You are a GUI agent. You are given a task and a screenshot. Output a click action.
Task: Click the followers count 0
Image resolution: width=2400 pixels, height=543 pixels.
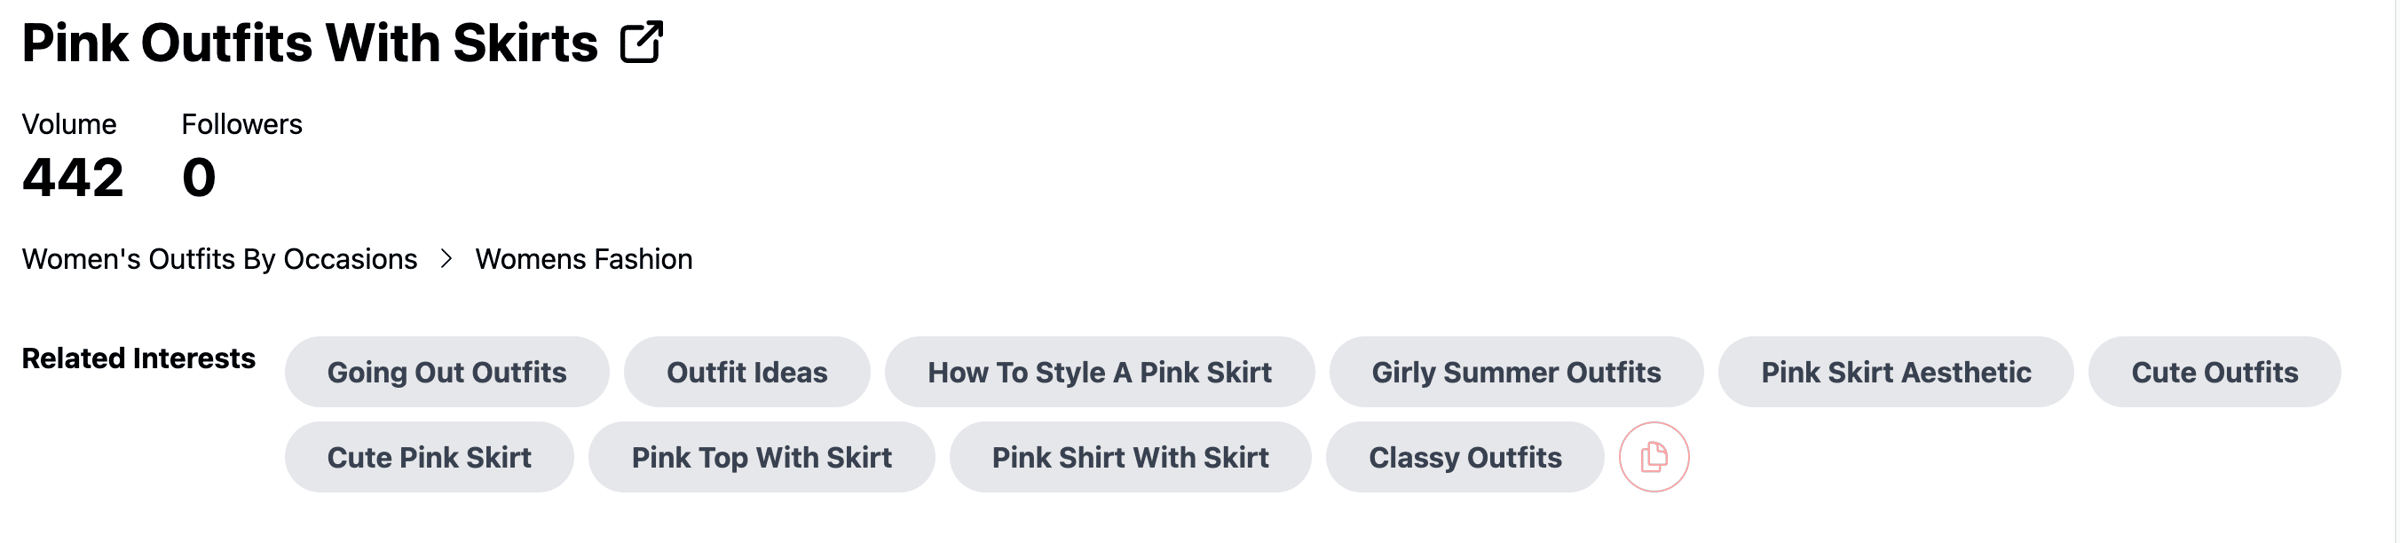[x=199, y=178]
